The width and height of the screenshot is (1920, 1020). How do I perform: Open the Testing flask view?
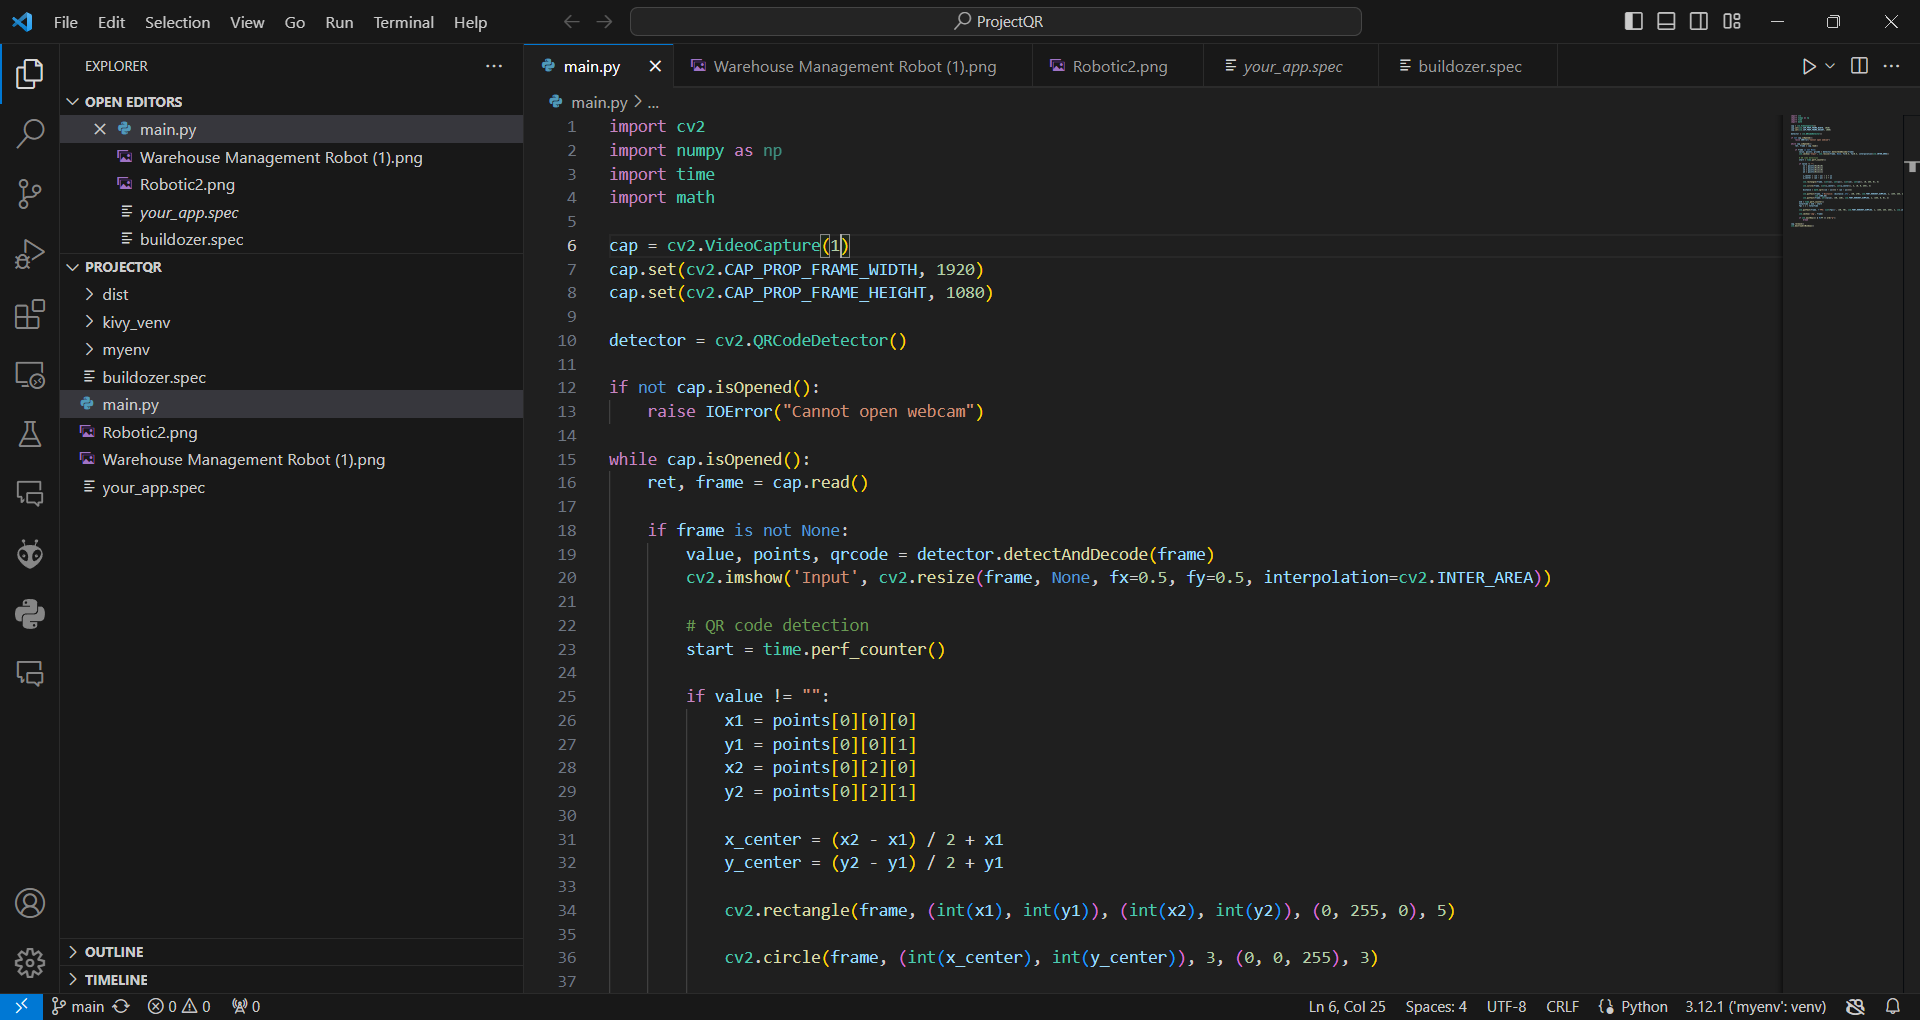click(x=30, y=434)
